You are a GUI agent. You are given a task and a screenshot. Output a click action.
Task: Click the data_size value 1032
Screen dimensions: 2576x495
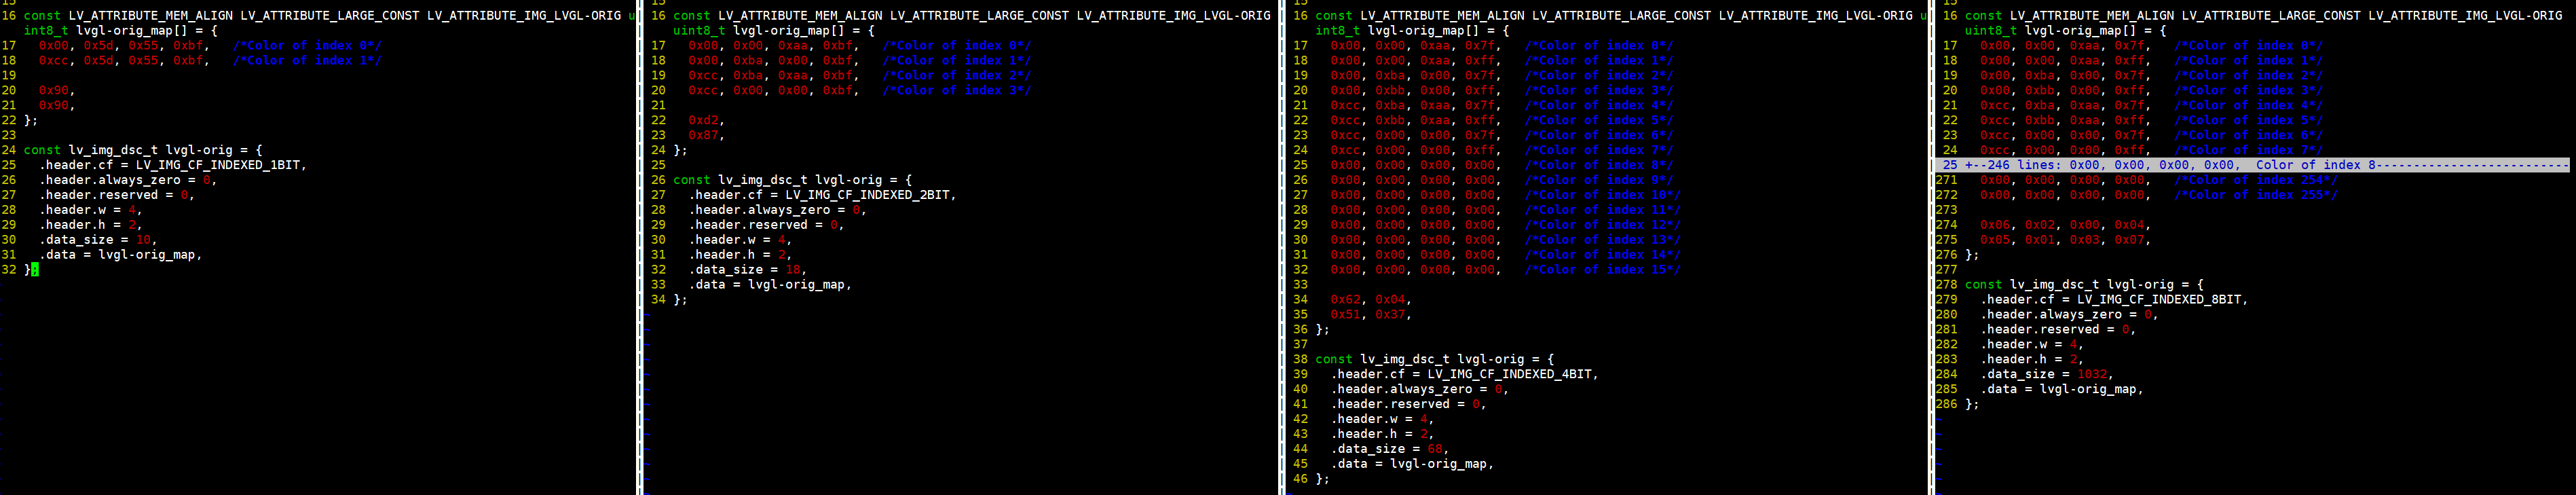(x=2092, y=374)
